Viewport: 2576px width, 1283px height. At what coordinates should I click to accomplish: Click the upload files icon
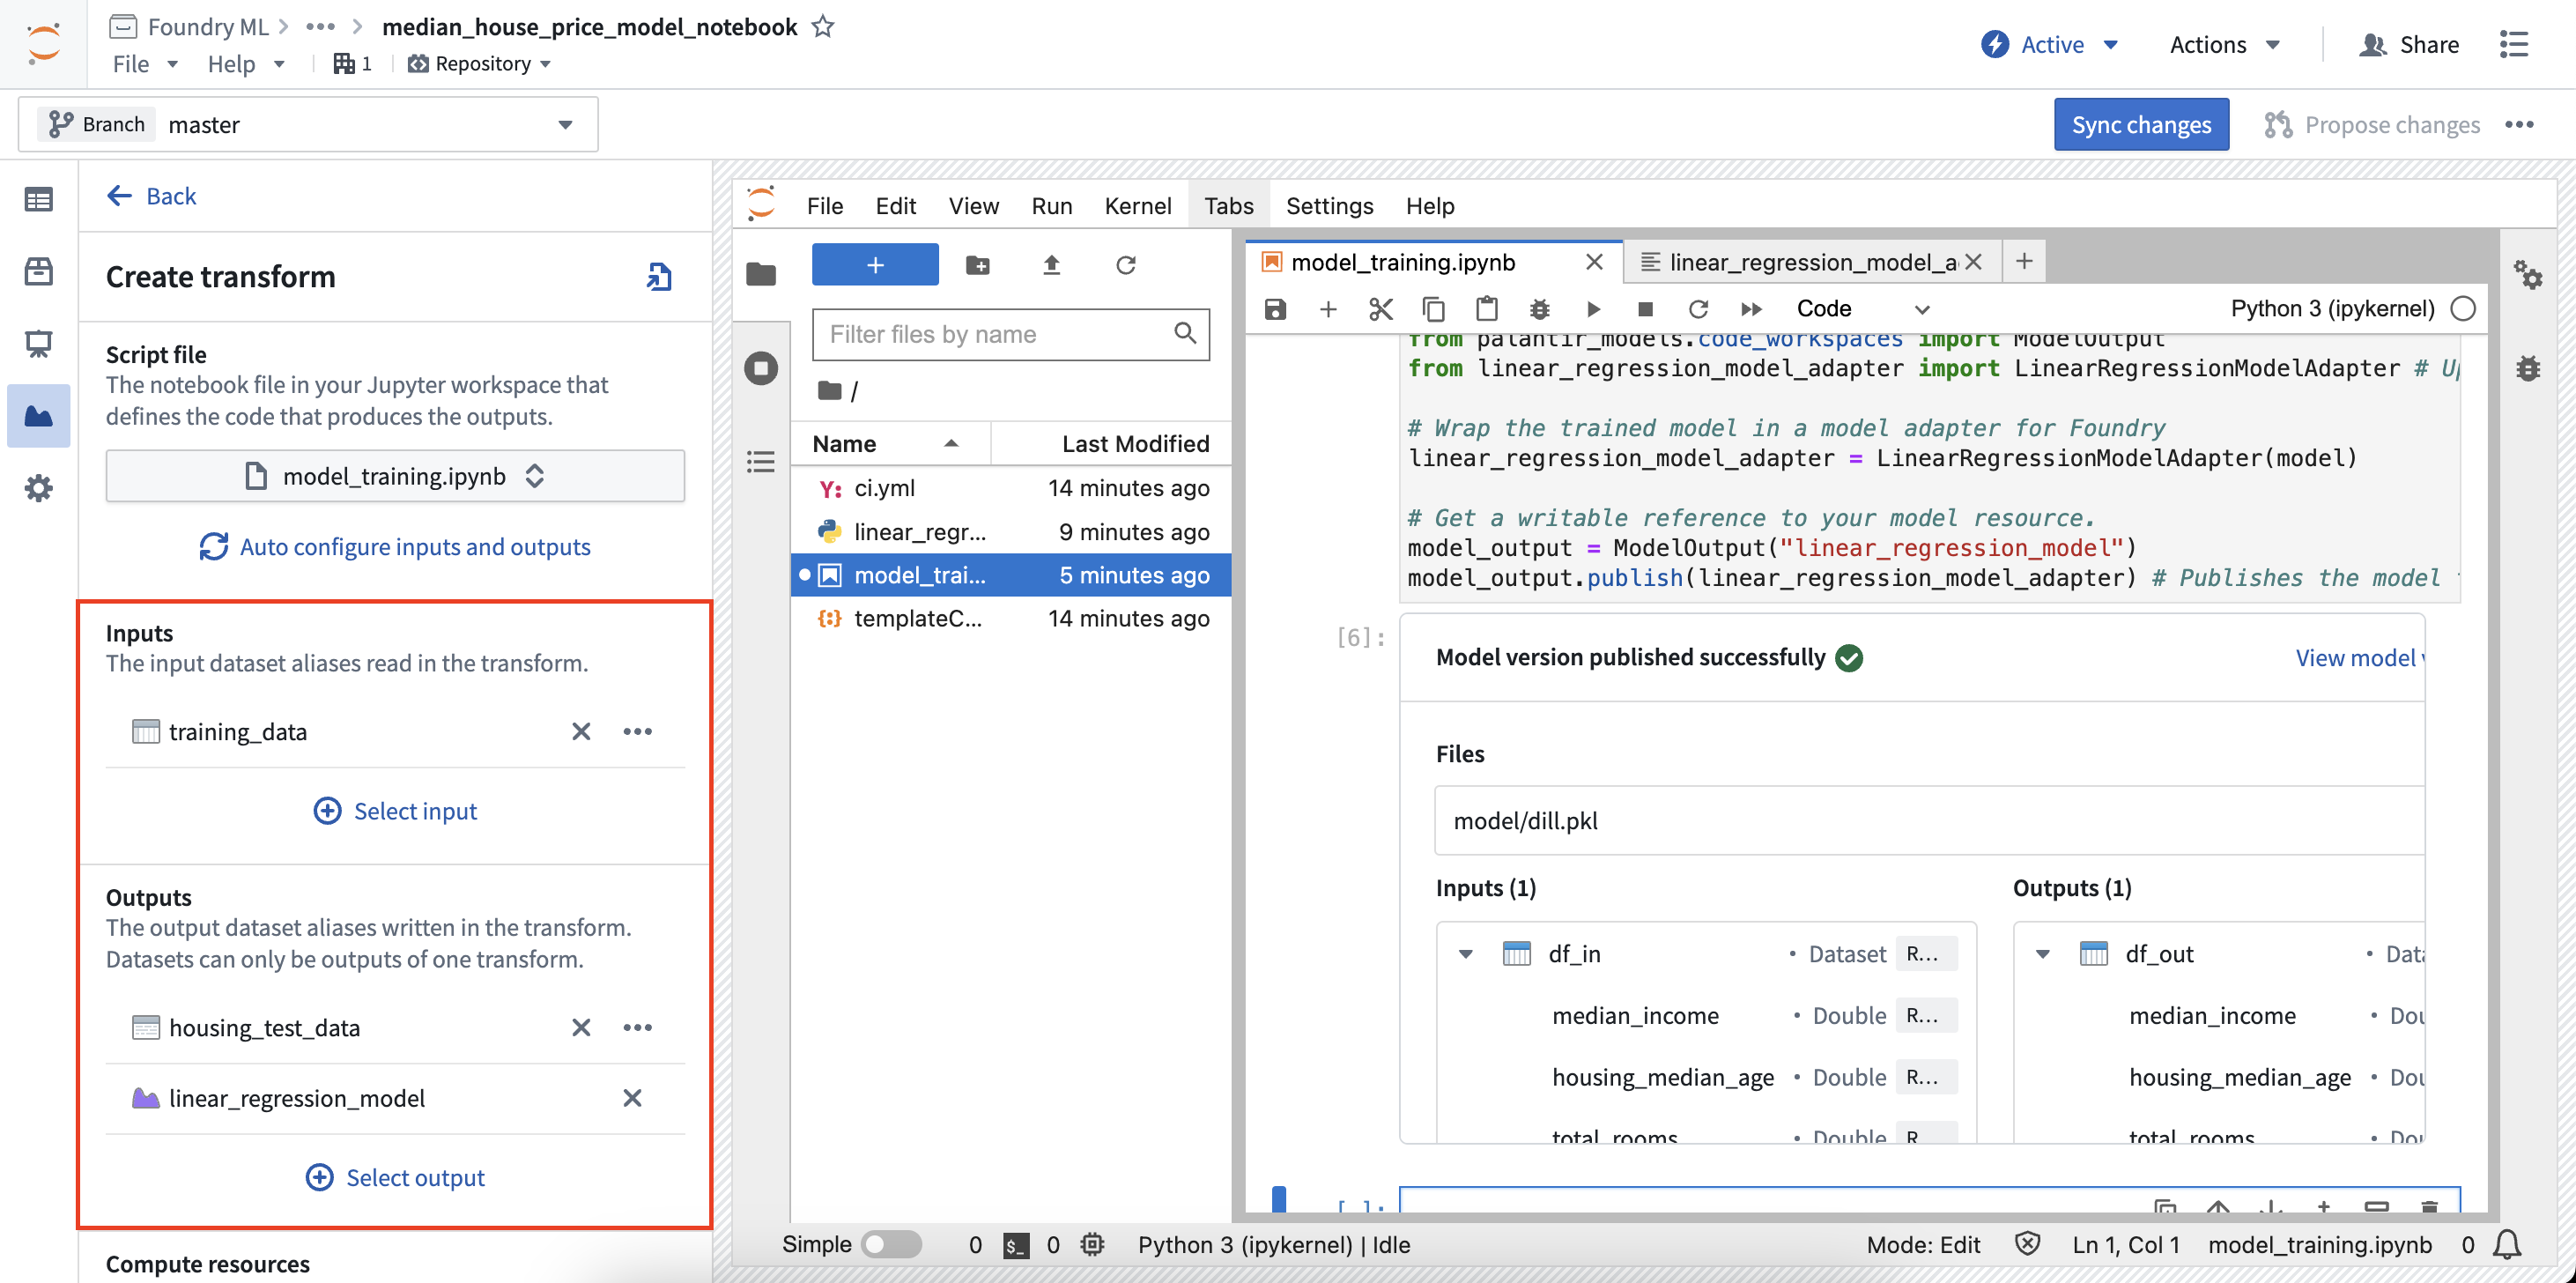click(x=1051, y=265)
